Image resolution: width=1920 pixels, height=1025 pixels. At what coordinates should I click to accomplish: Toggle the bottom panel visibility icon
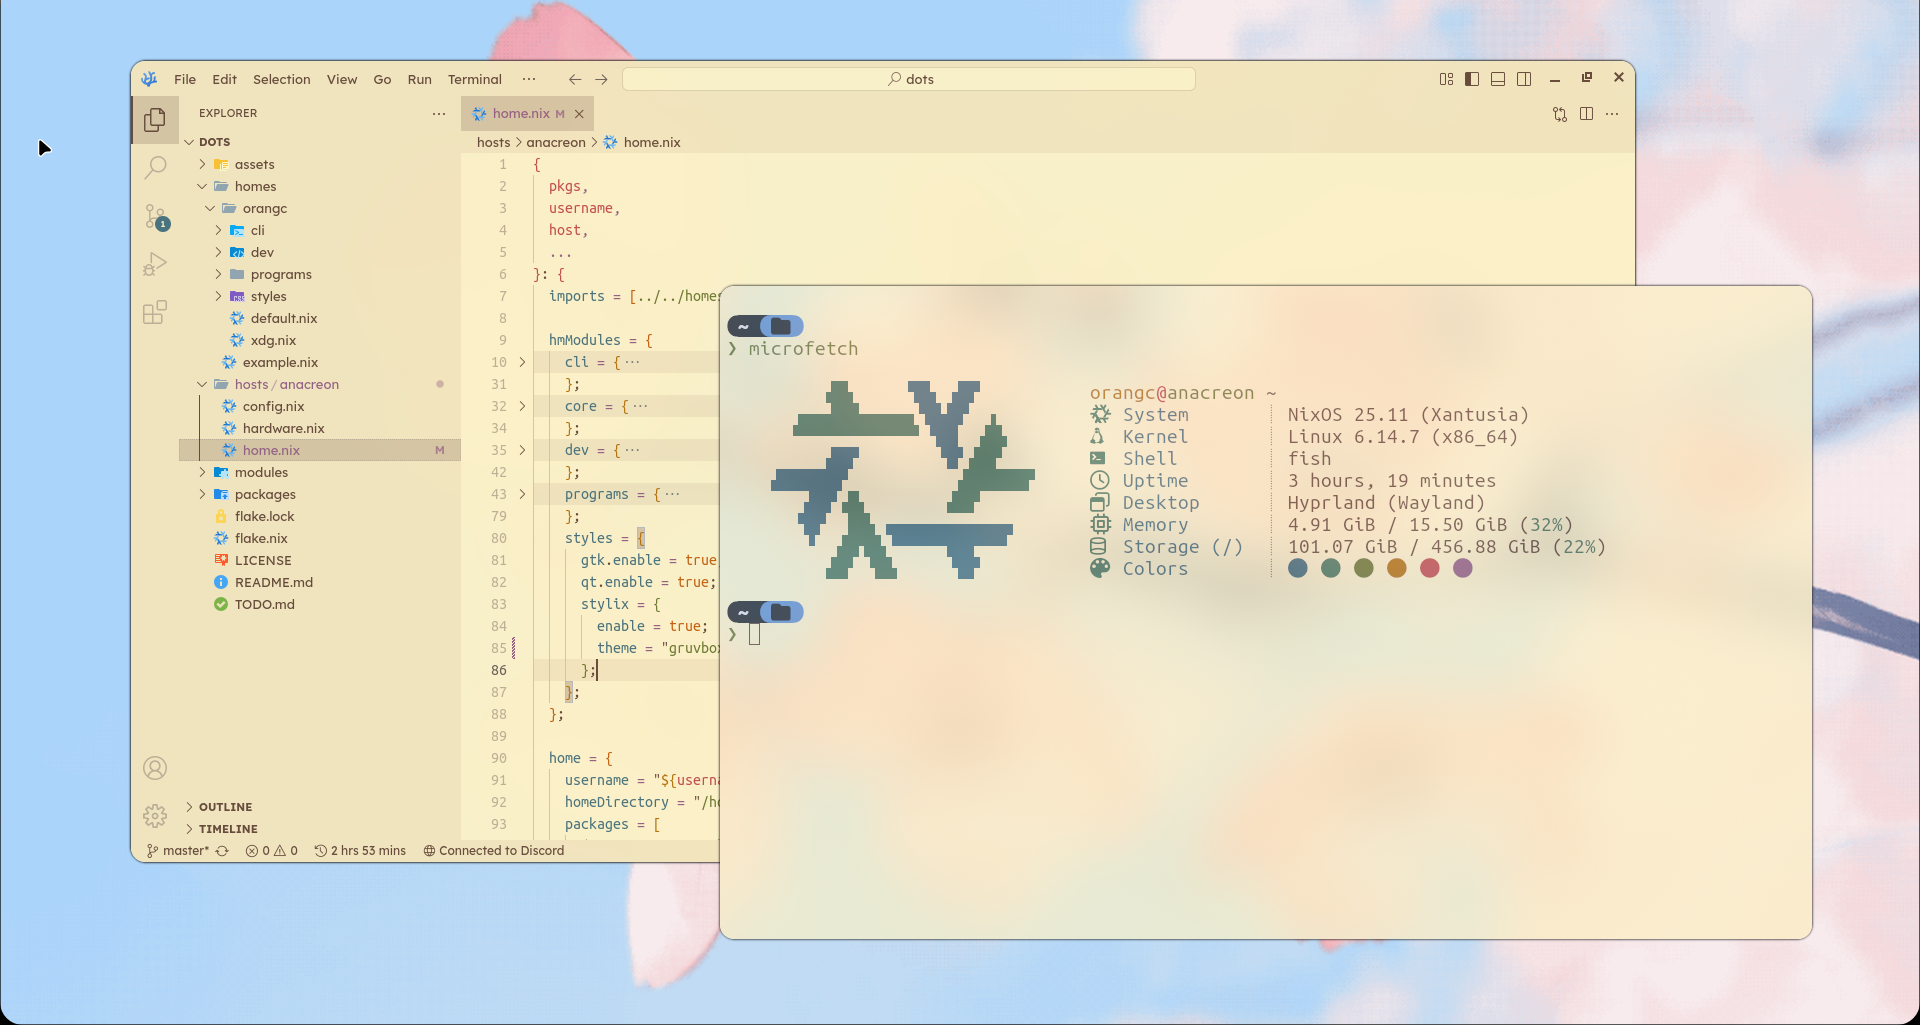click(1498, 79)
